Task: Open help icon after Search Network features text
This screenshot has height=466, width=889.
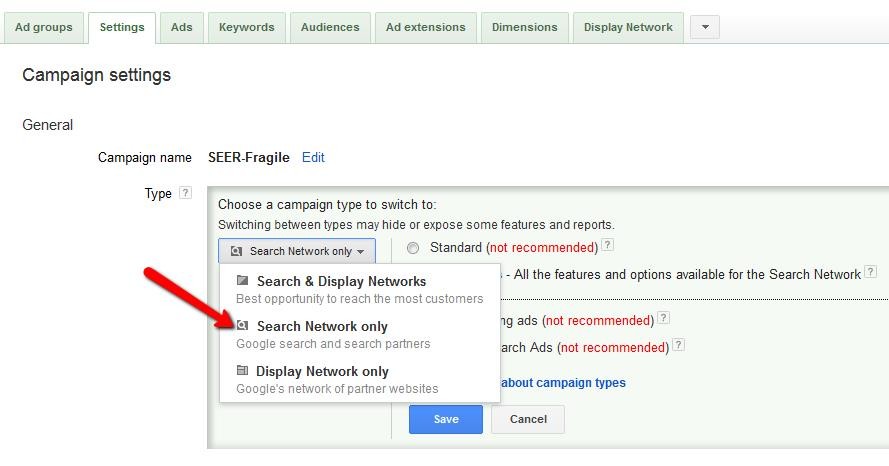Action: 871,272
